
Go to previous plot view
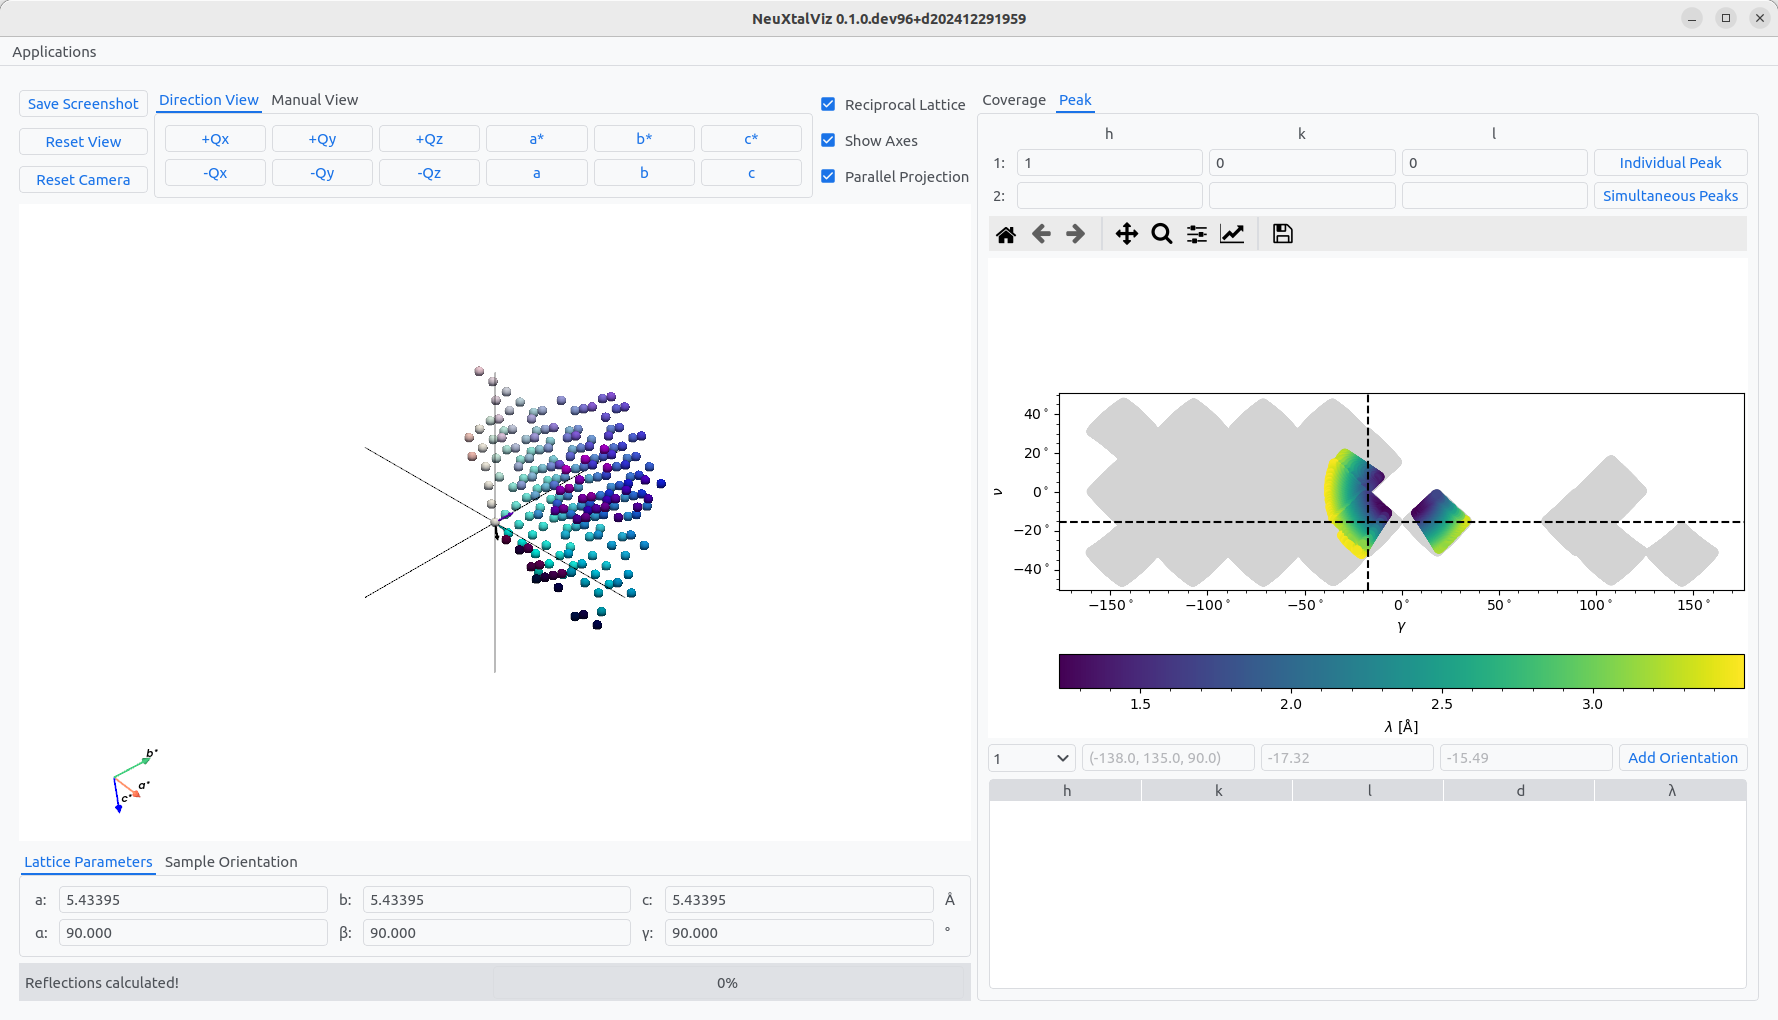pos(1041,233)
